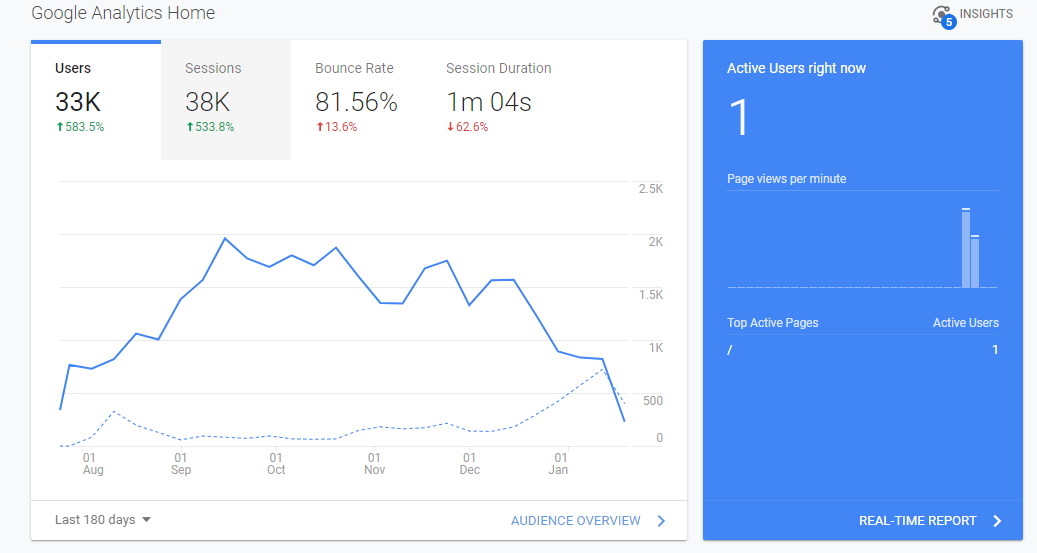Click the red Session Duration decrease arrow
Screen dimensions: 1037x553
click(x=450, y=126)
